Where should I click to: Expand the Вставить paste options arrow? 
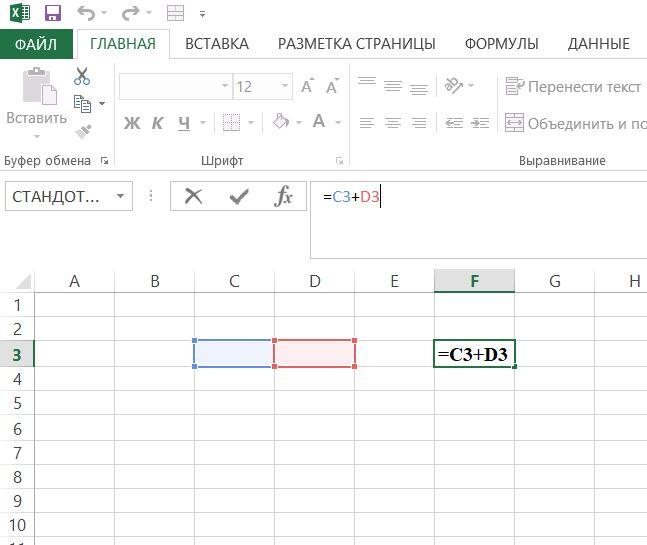click(37, 136)
